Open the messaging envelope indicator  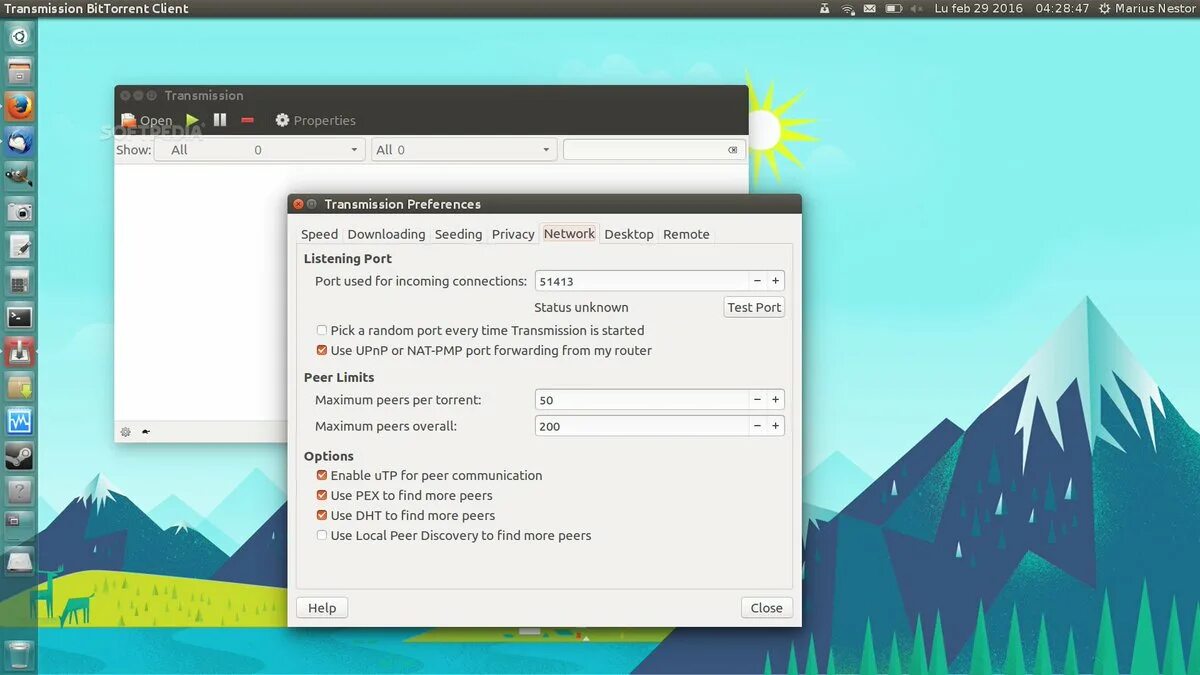pos(870,8)
